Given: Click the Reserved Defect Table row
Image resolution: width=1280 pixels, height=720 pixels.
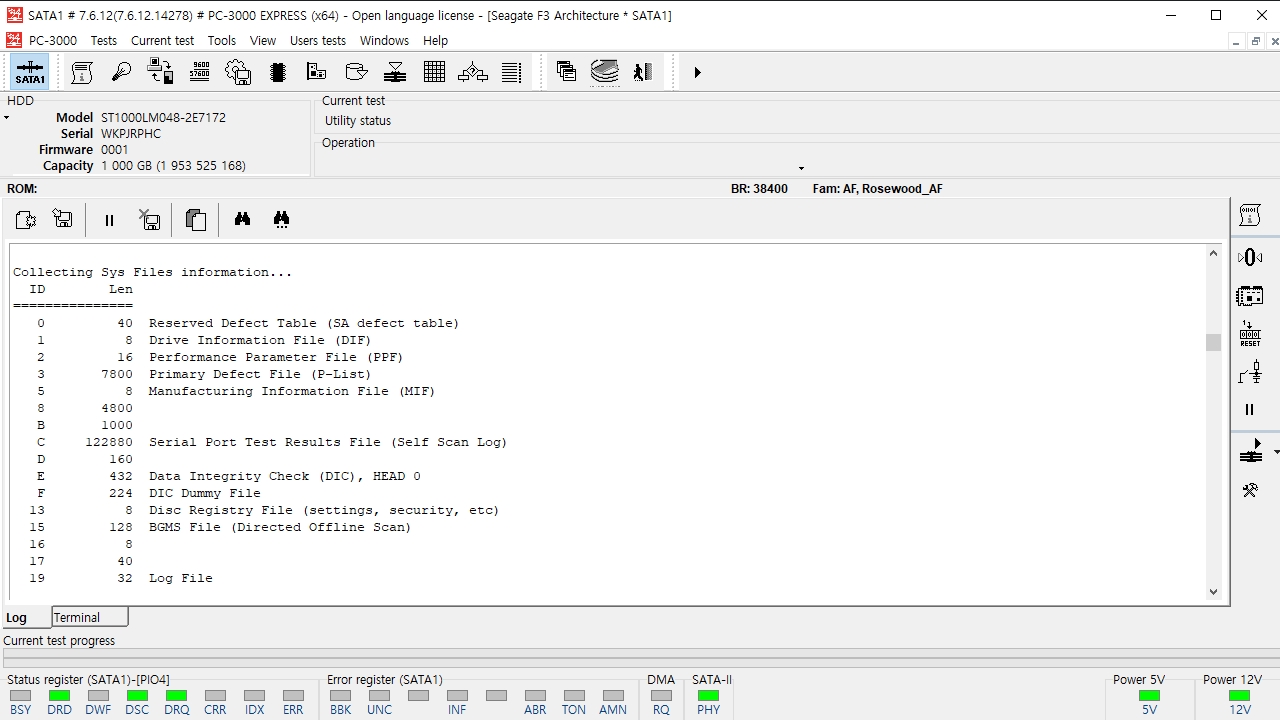Looking at the screenshot, I should [236, 323].
